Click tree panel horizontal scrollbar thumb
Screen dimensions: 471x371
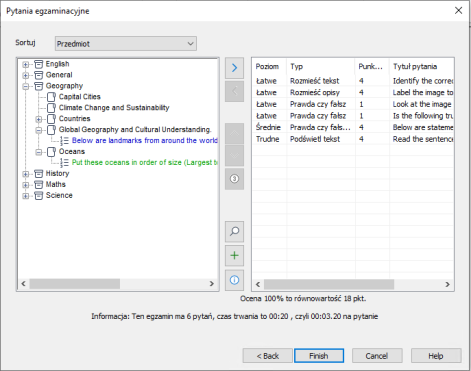tap(75, 284)
